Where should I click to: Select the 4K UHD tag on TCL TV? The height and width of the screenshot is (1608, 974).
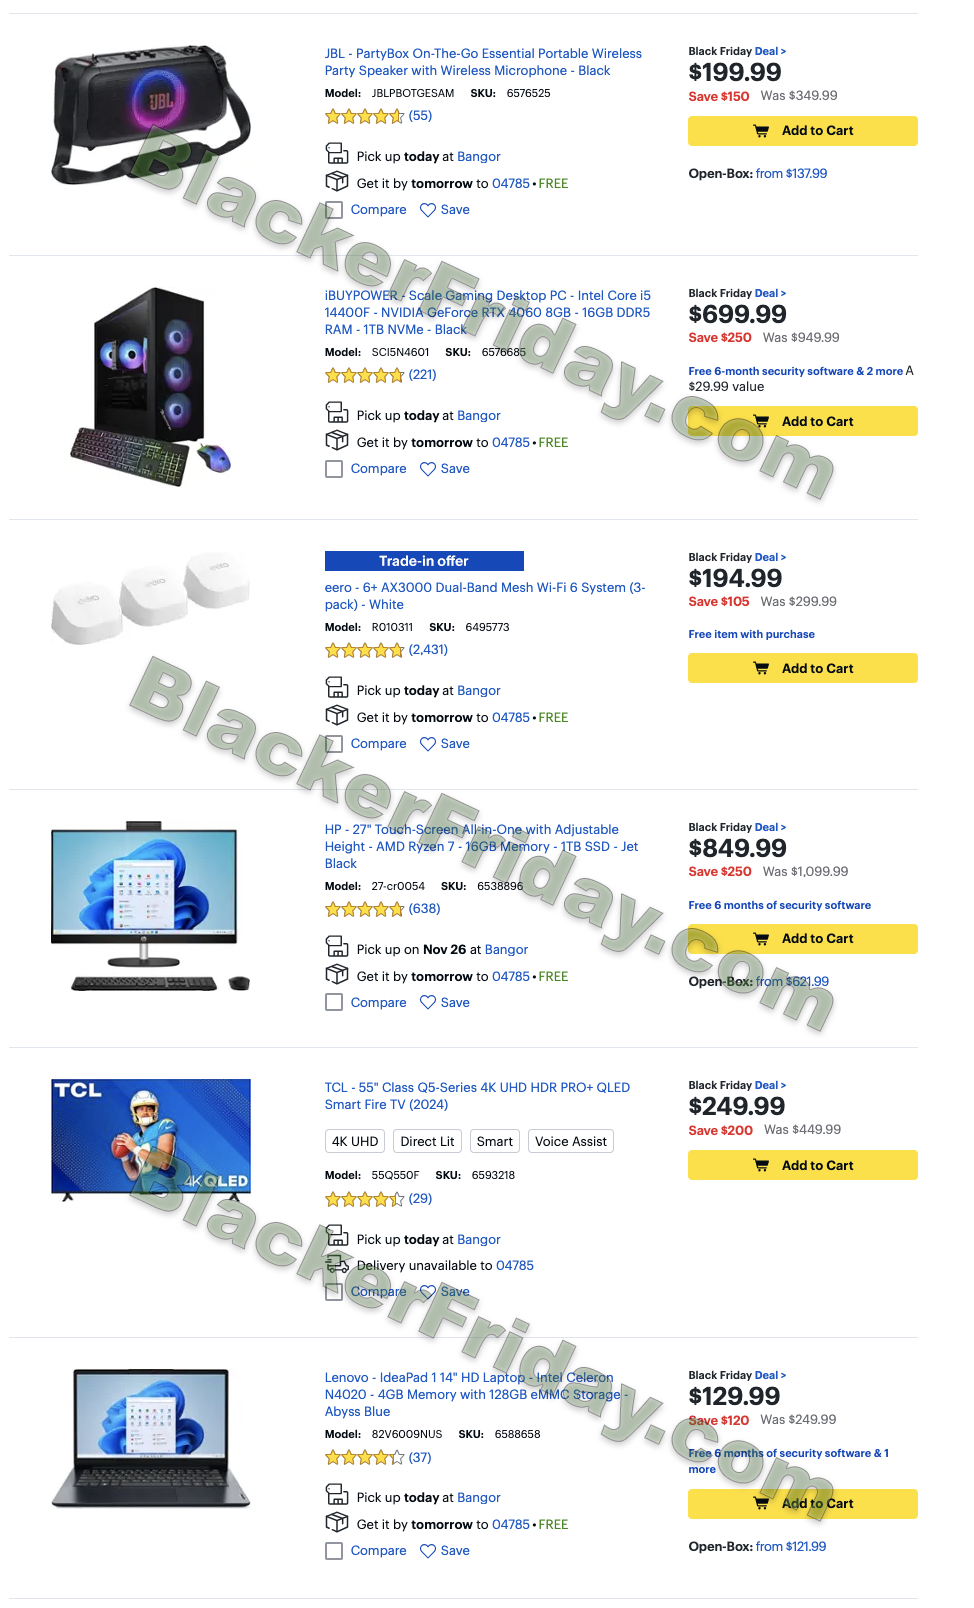pos(355,1142)
